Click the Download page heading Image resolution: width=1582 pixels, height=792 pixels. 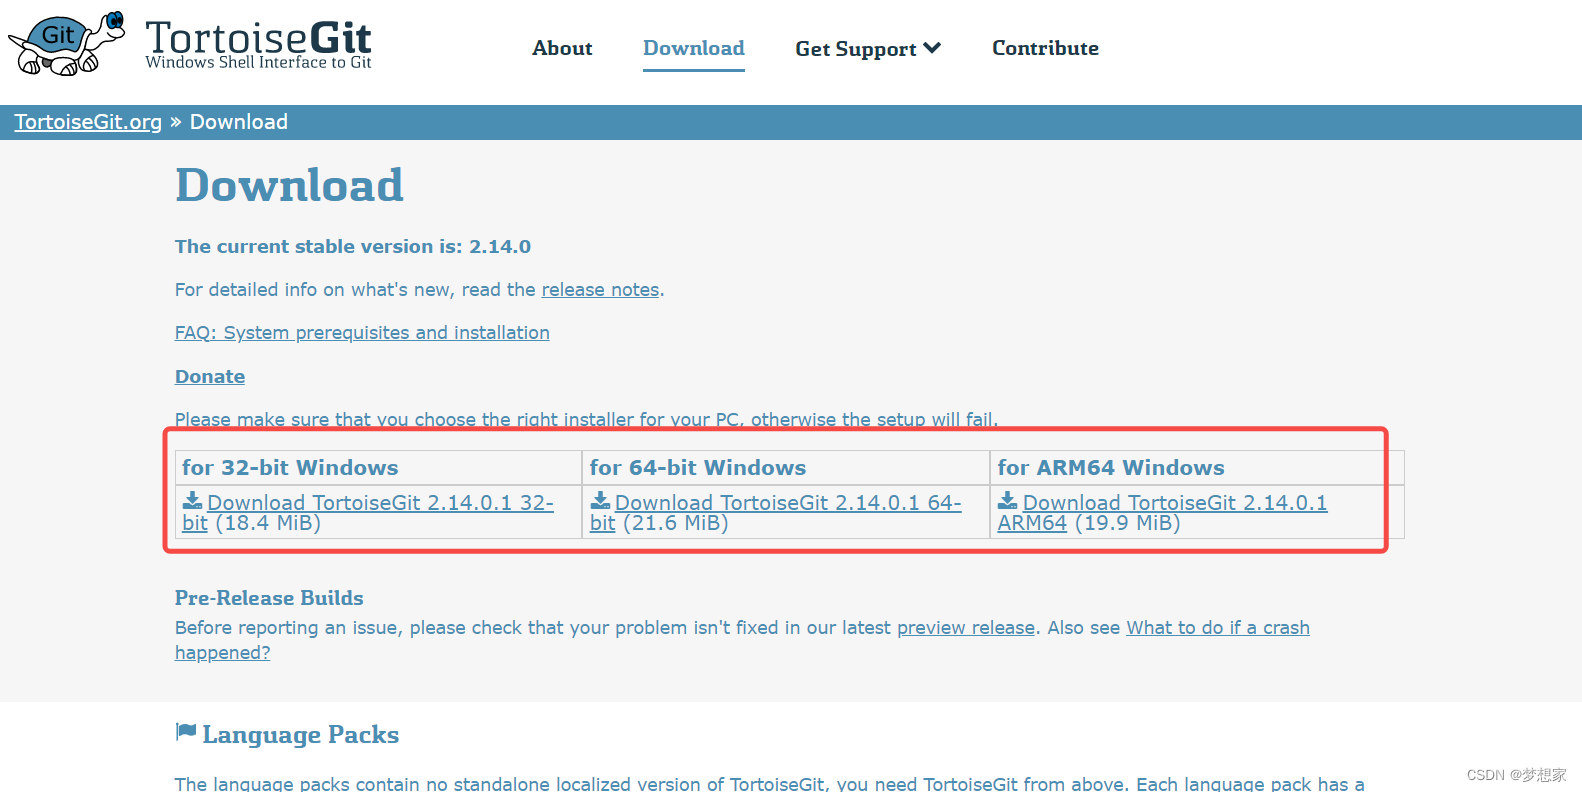[289, 185]
